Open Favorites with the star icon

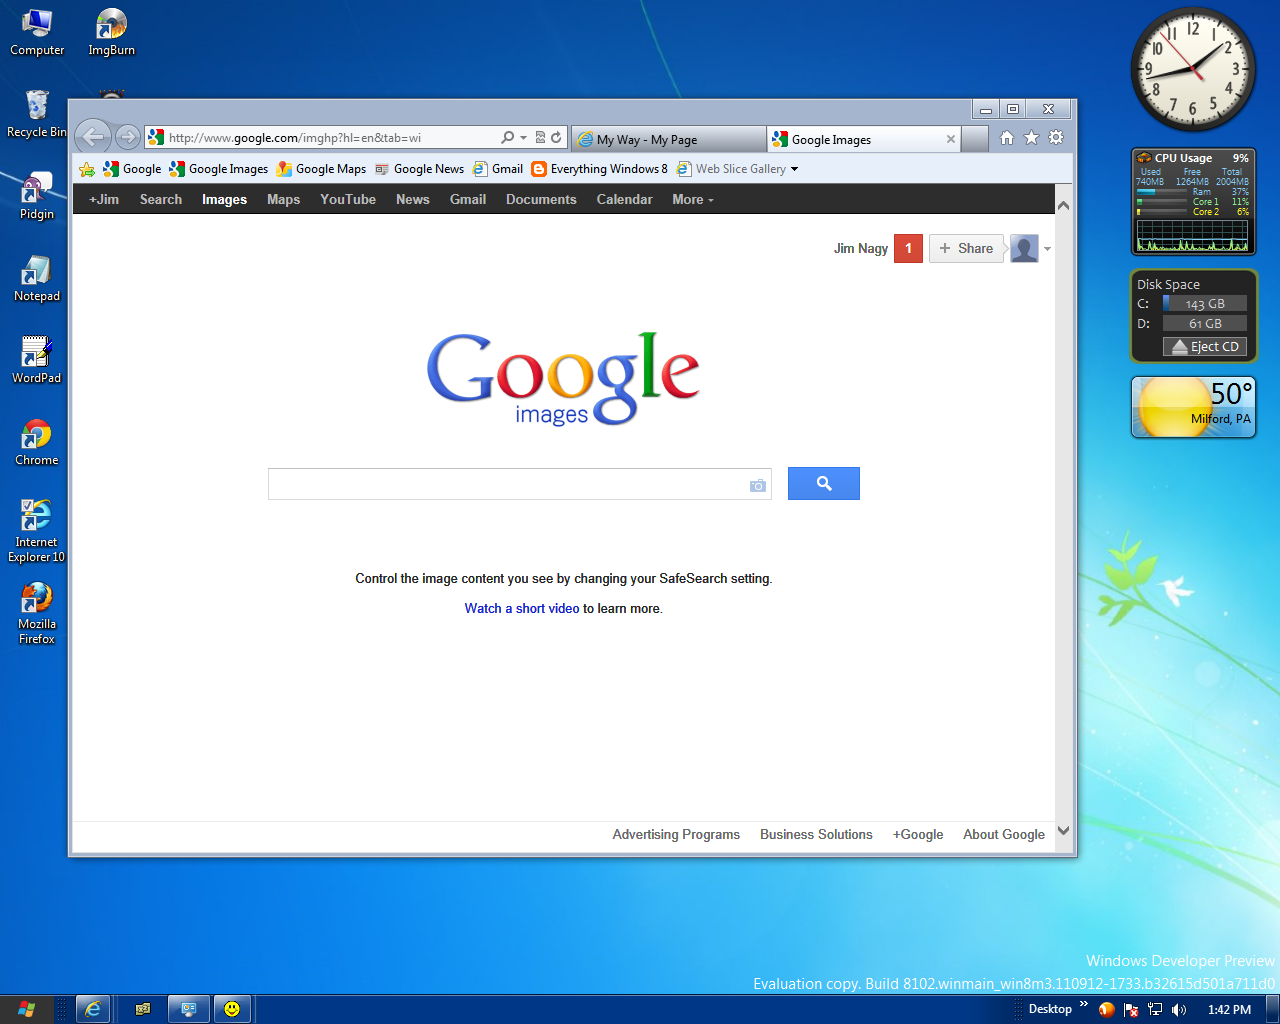[x=1031, y=138]
